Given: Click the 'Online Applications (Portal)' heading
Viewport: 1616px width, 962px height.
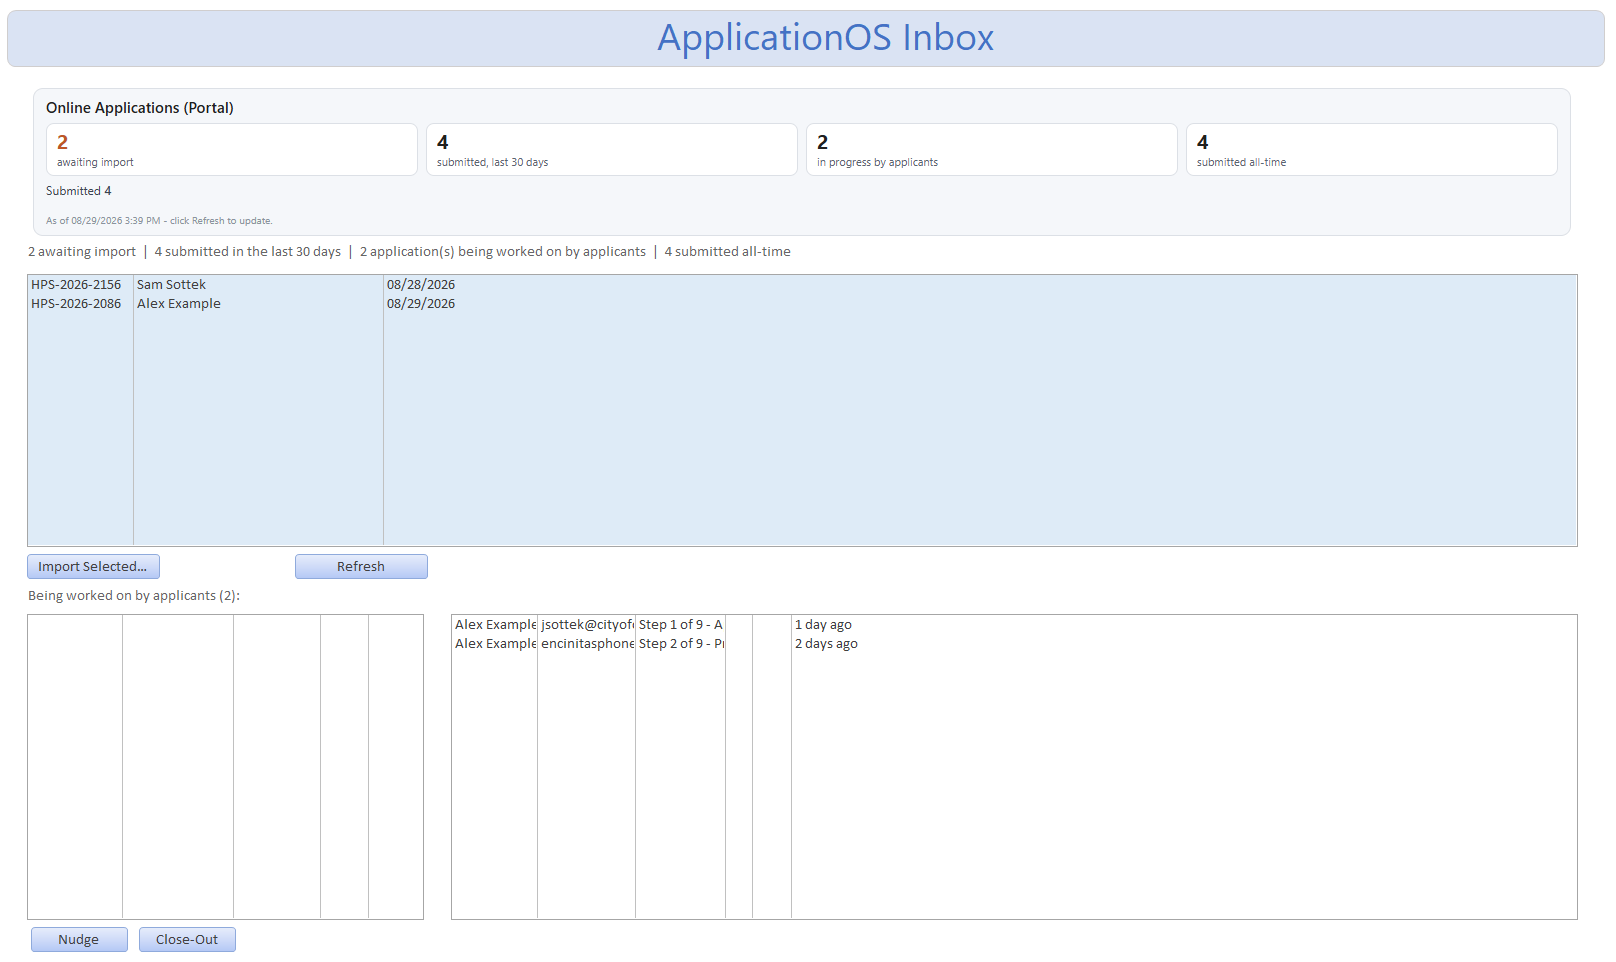Looking at the screenshot, I should pos(140,108).
